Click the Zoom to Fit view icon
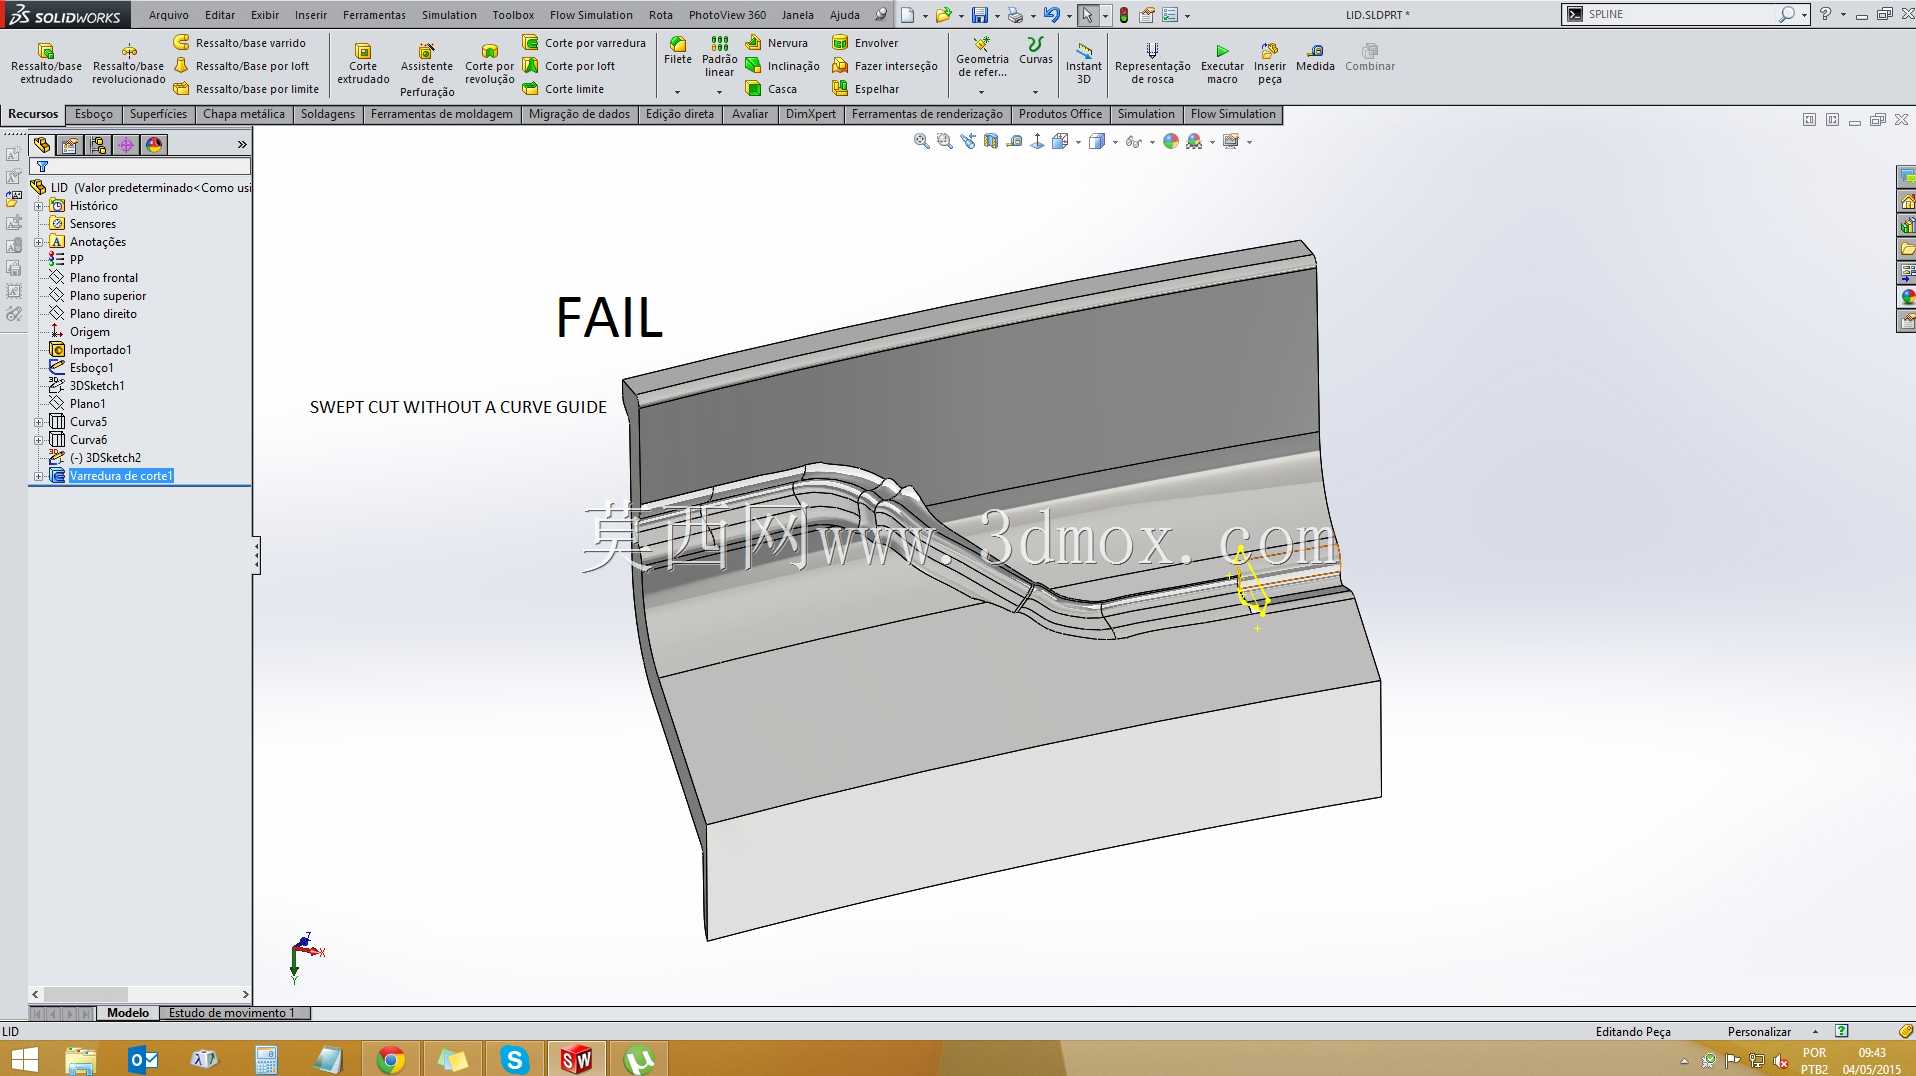Screen dimensions: 1916x1076 tap(921, 142)
